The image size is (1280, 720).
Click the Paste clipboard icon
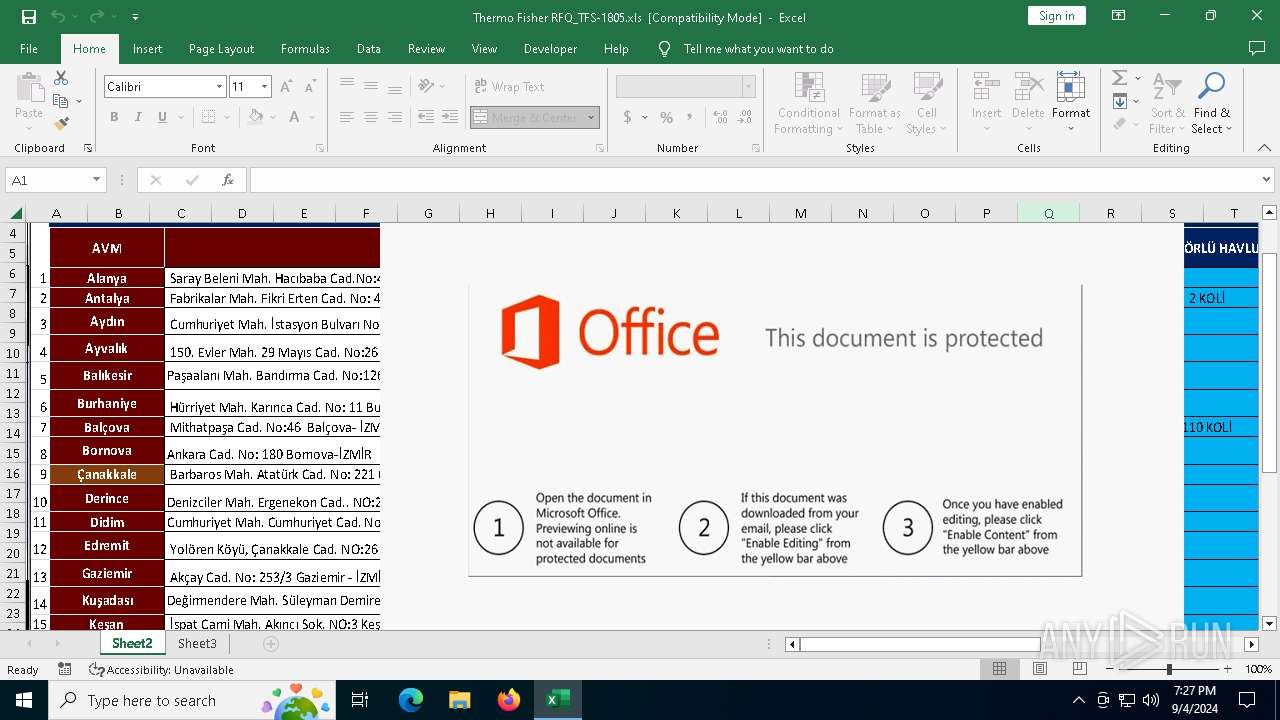pyautogui.click(x=29, y=89)
